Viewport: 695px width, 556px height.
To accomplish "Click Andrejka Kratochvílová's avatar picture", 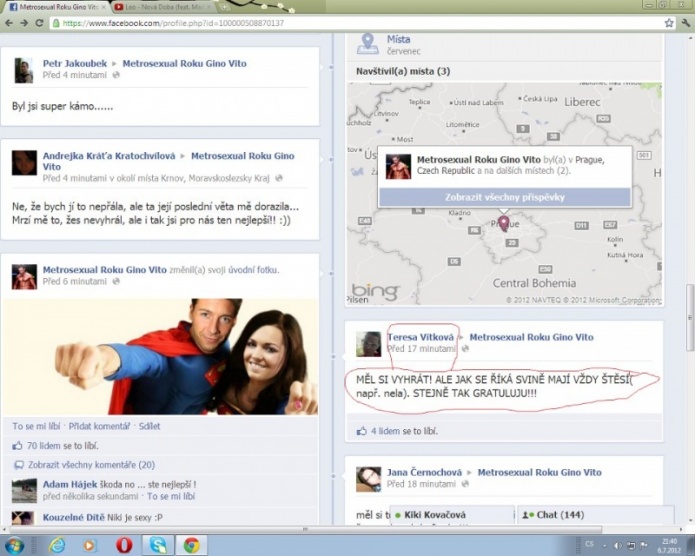I will pos(24,163).
